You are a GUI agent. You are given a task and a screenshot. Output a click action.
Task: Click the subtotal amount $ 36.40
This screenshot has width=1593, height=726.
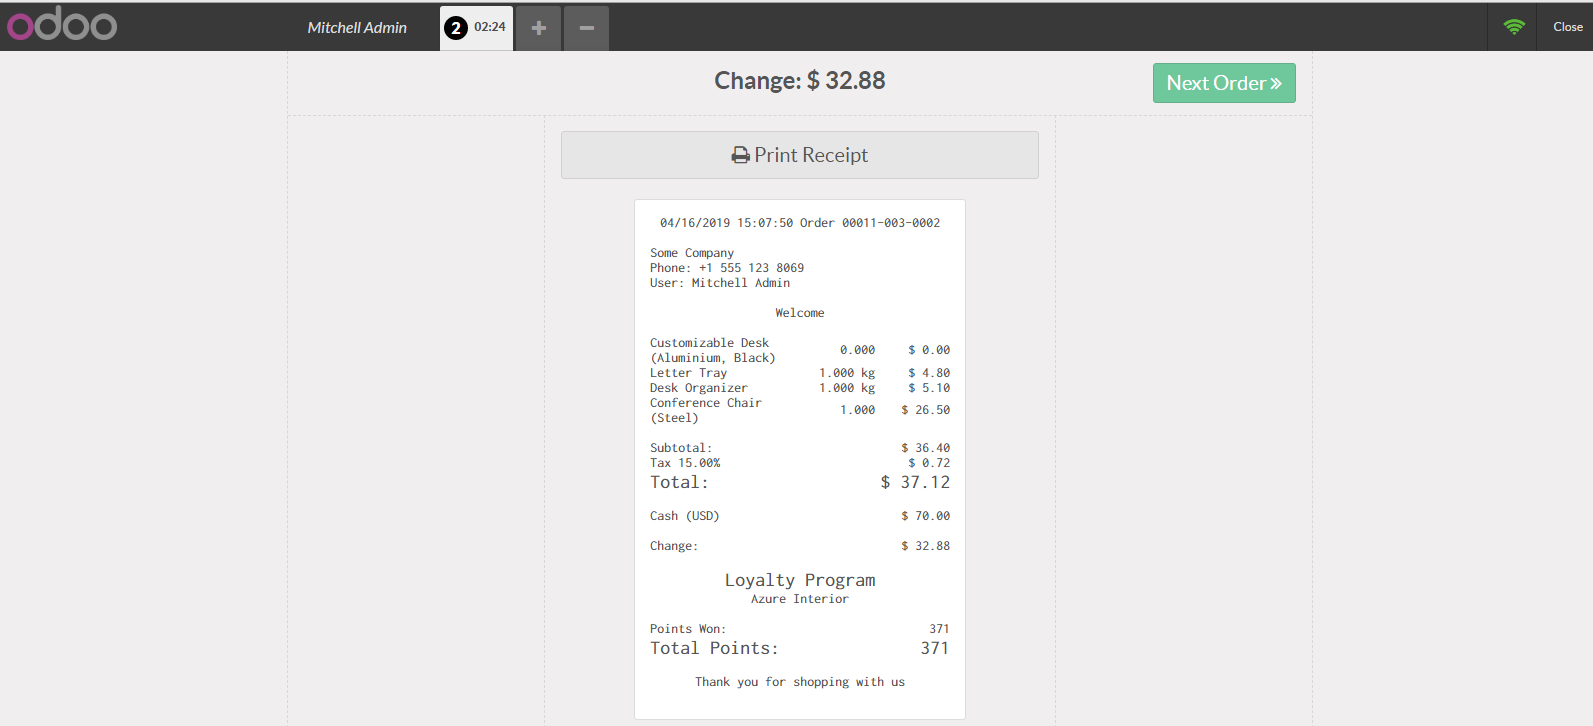coord(926,448)
